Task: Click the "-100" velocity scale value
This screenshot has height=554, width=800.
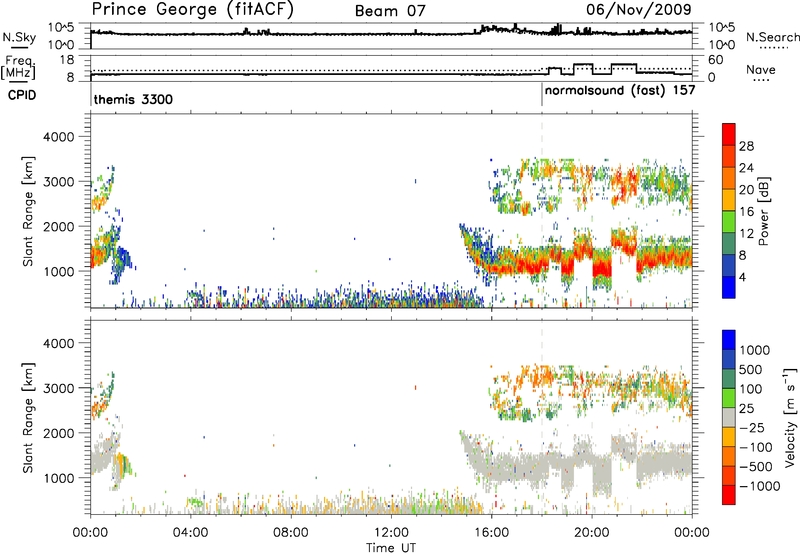Action: point(756,447)
